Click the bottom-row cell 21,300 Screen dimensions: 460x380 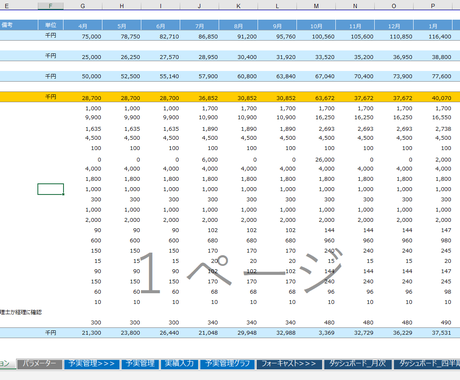click(x=83, y=332)
